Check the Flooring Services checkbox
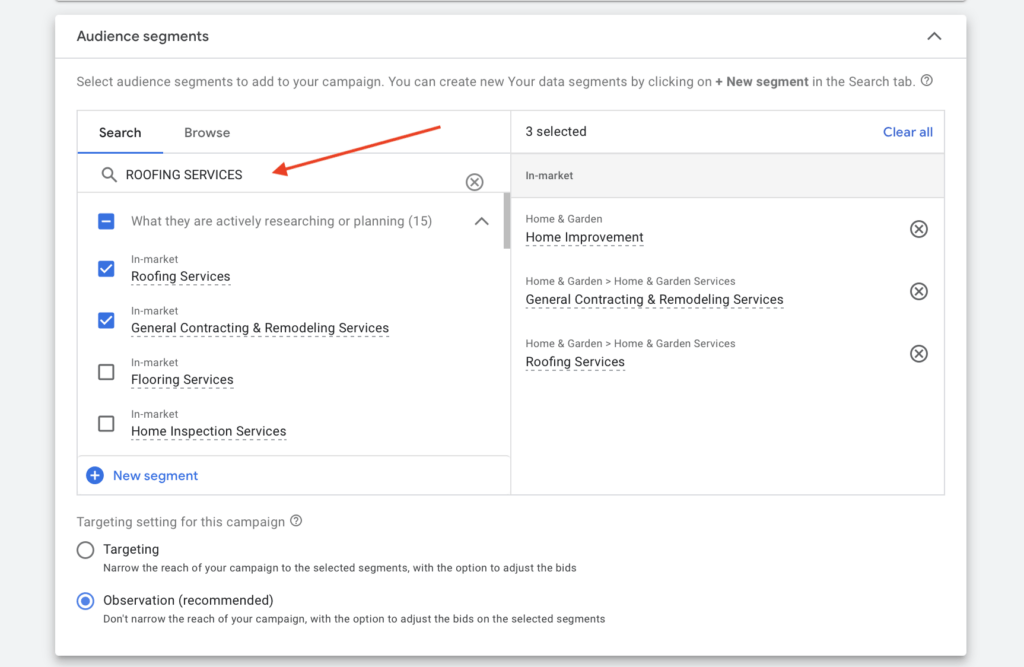The height and width of the screenshot is (667, 1024). pyautogui.click(x=106, y=372)
